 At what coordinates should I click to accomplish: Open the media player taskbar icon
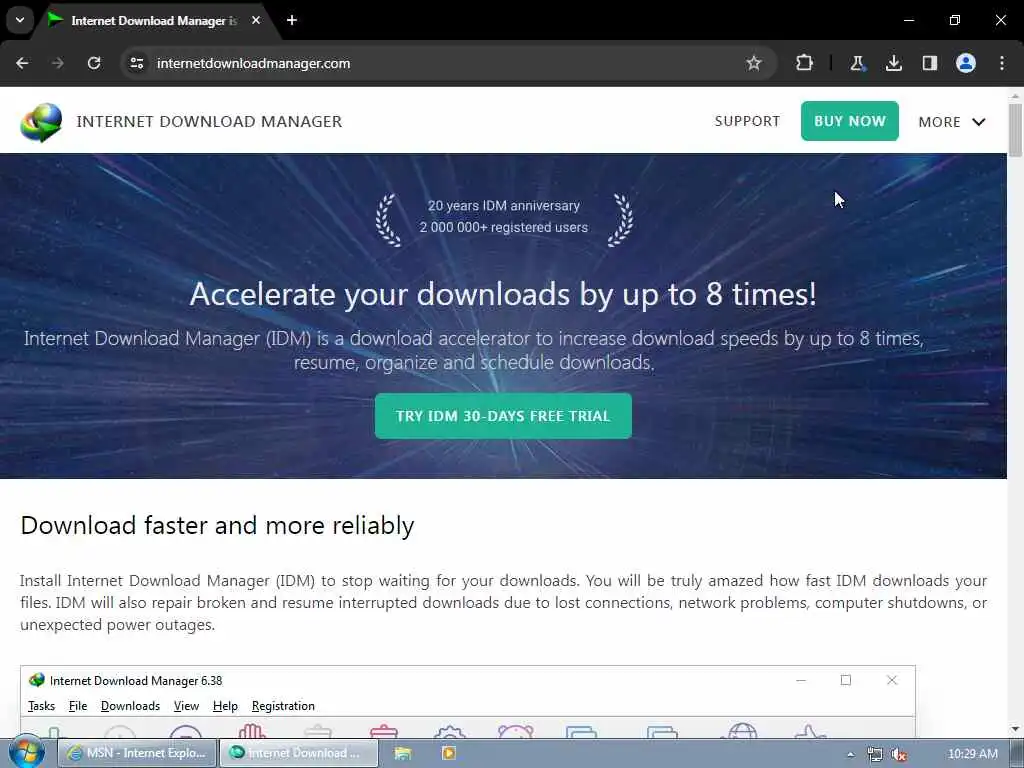pos(449,753)
